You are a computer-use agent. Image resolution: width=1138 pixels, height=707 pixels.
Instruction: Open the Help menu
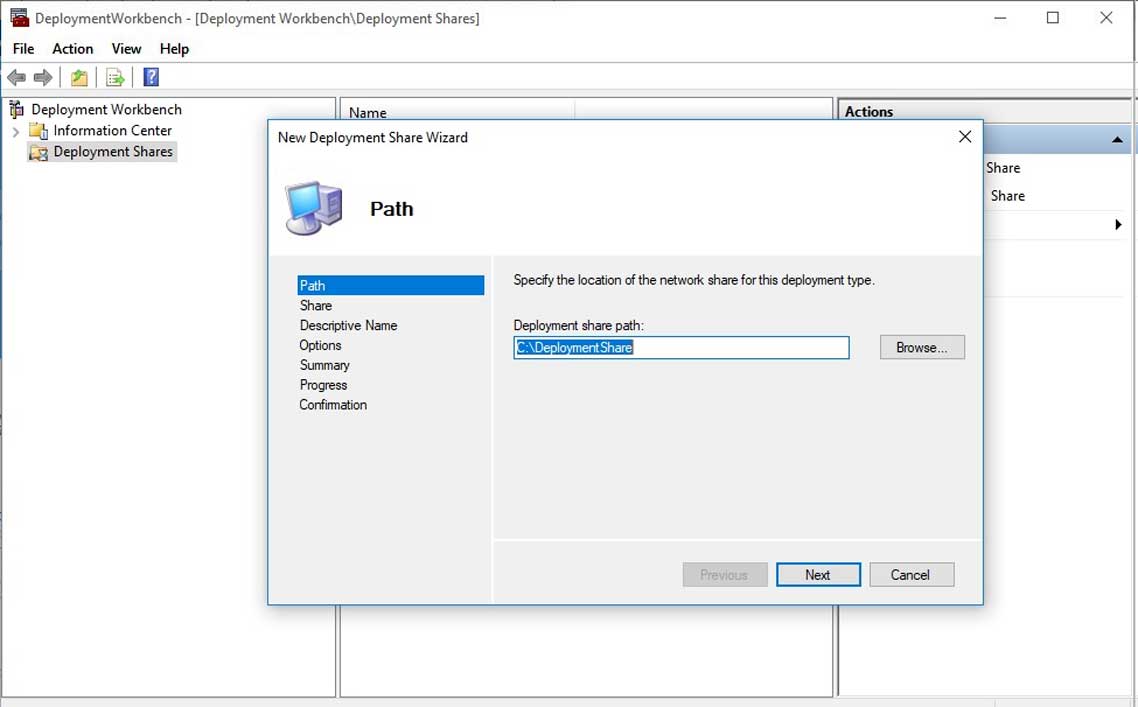click(x=174, y=49)
